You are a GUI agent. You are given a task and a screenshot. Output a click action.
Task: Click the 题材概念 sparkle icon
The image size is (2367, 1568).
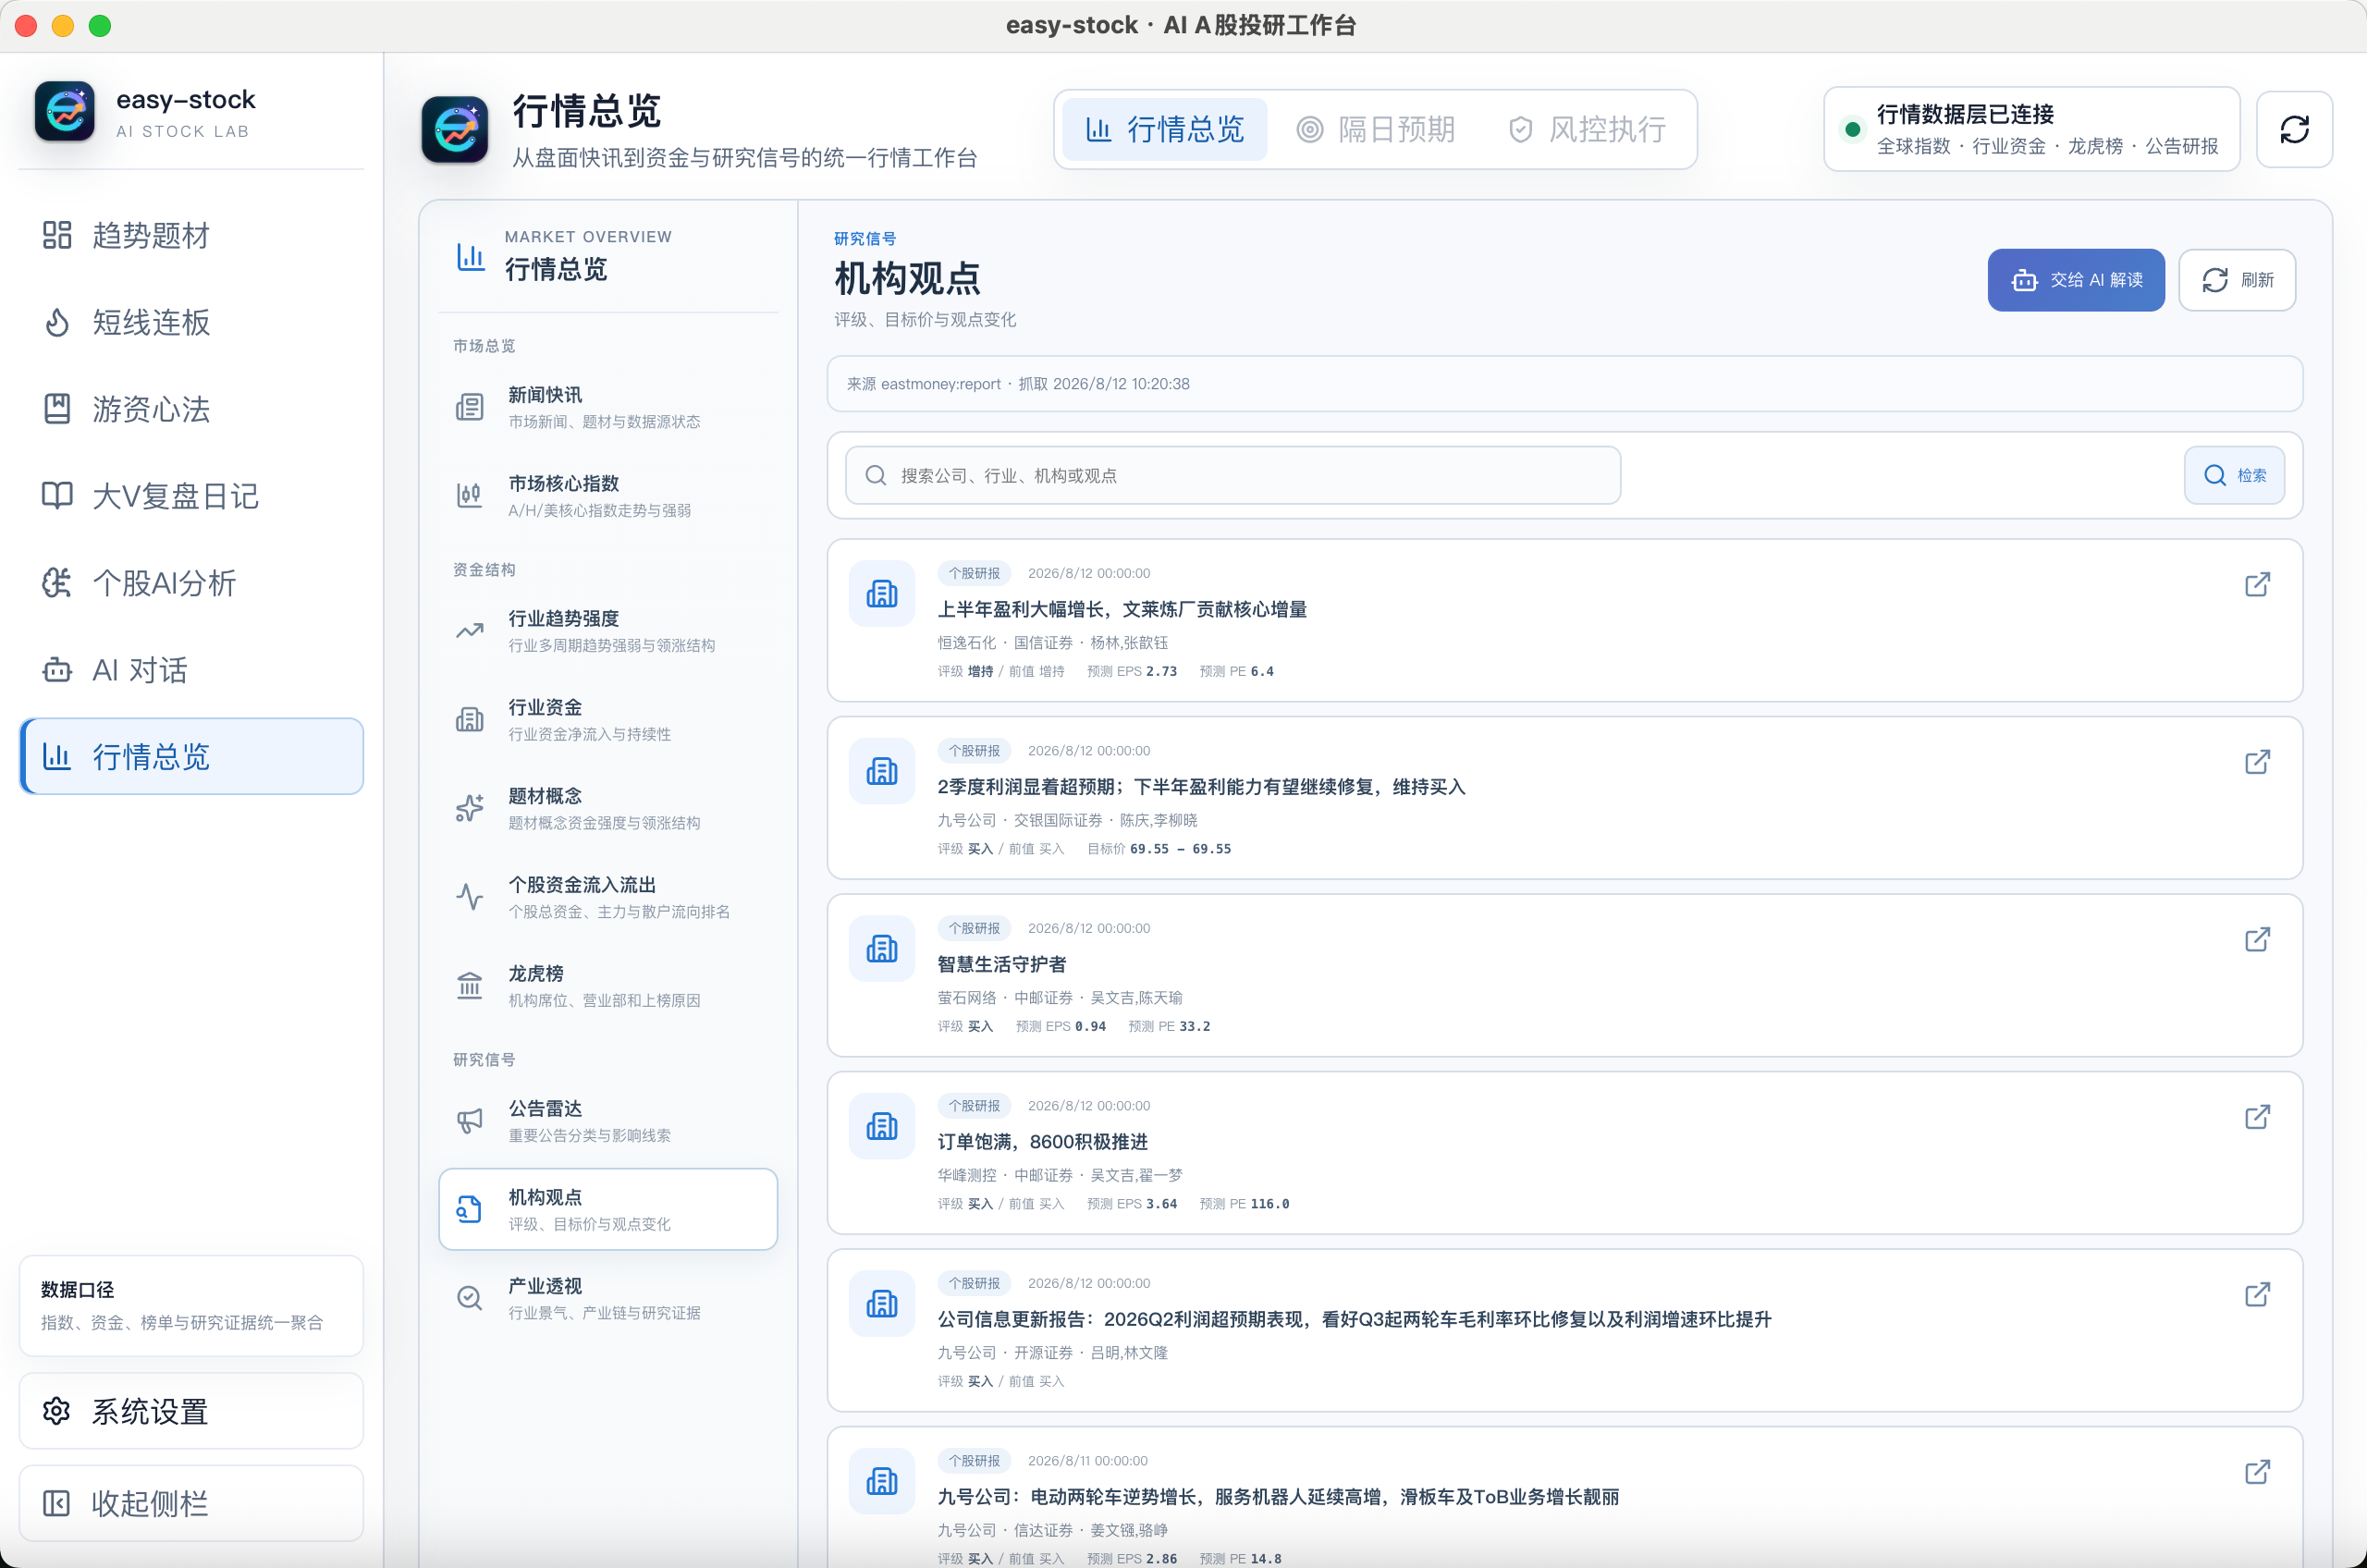click(x=469, y=808)
